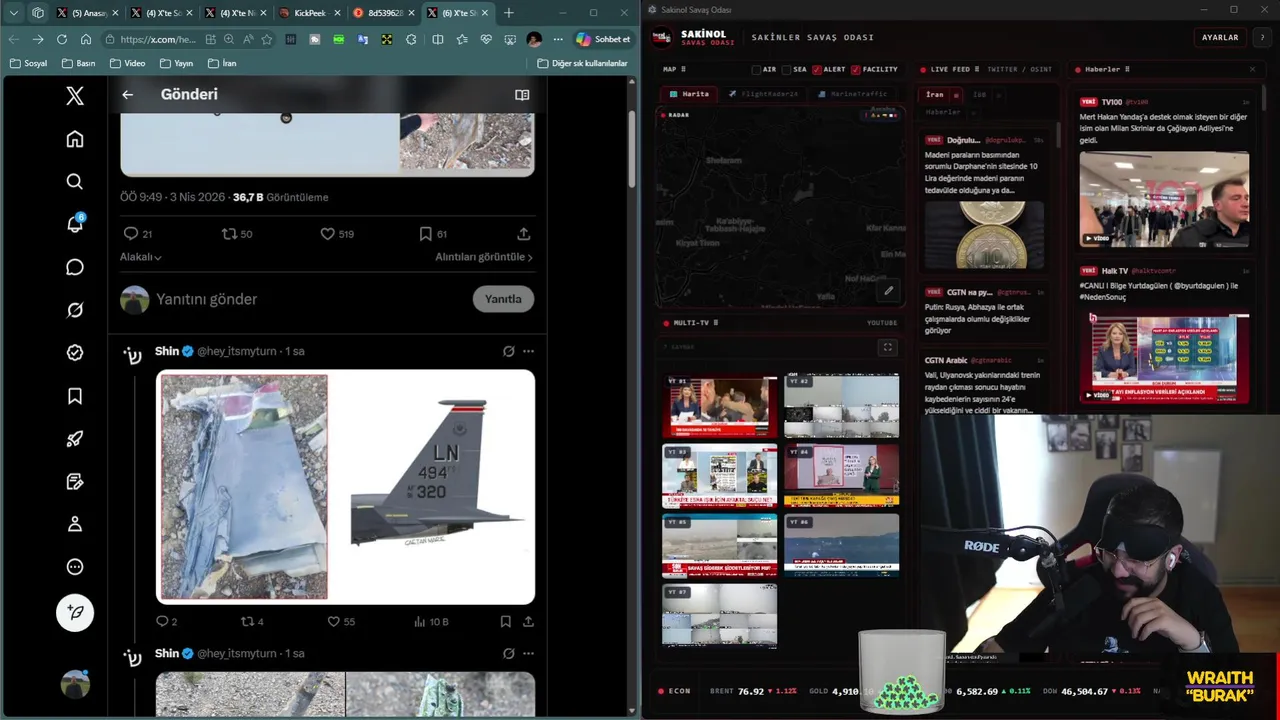This screenshot has height=720, width=1280.
Task: Open Alıntıları görüntüle link
Action: click(x=484, y=257)
